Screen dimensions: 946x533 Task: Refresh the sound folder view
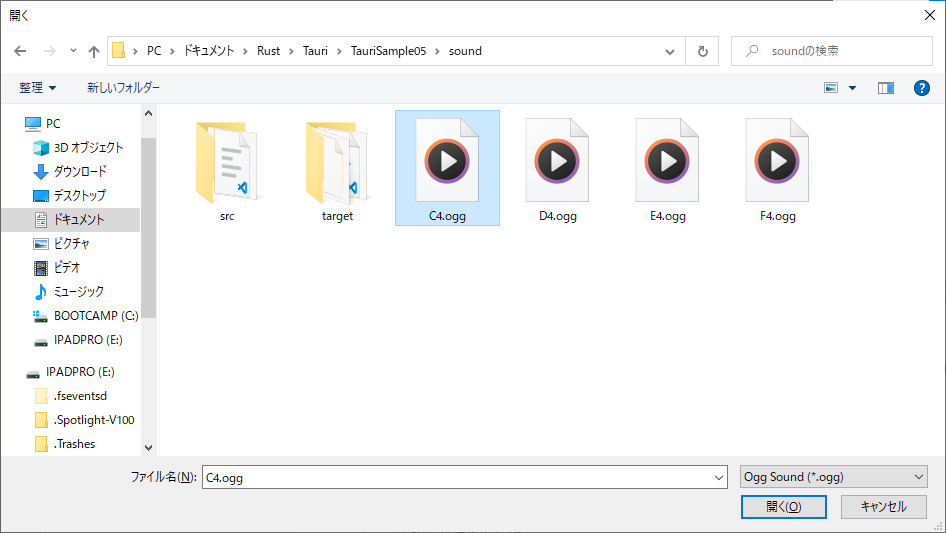702,51
